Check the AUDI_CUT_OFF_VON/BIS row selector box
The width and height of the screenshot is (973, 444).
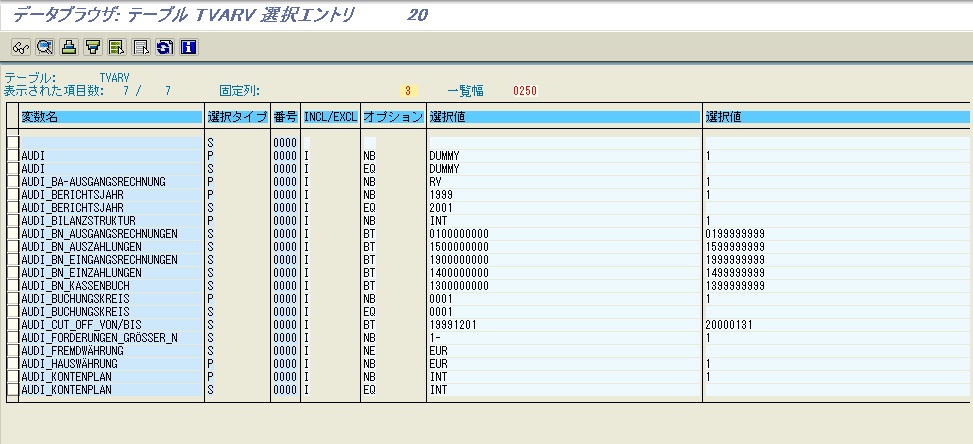click(x=12, y=325)
